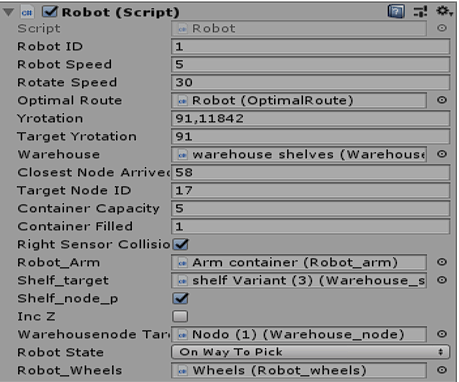Open the Robot State dropdown
The image size is (459, 382).
click(x=310, y=352)
